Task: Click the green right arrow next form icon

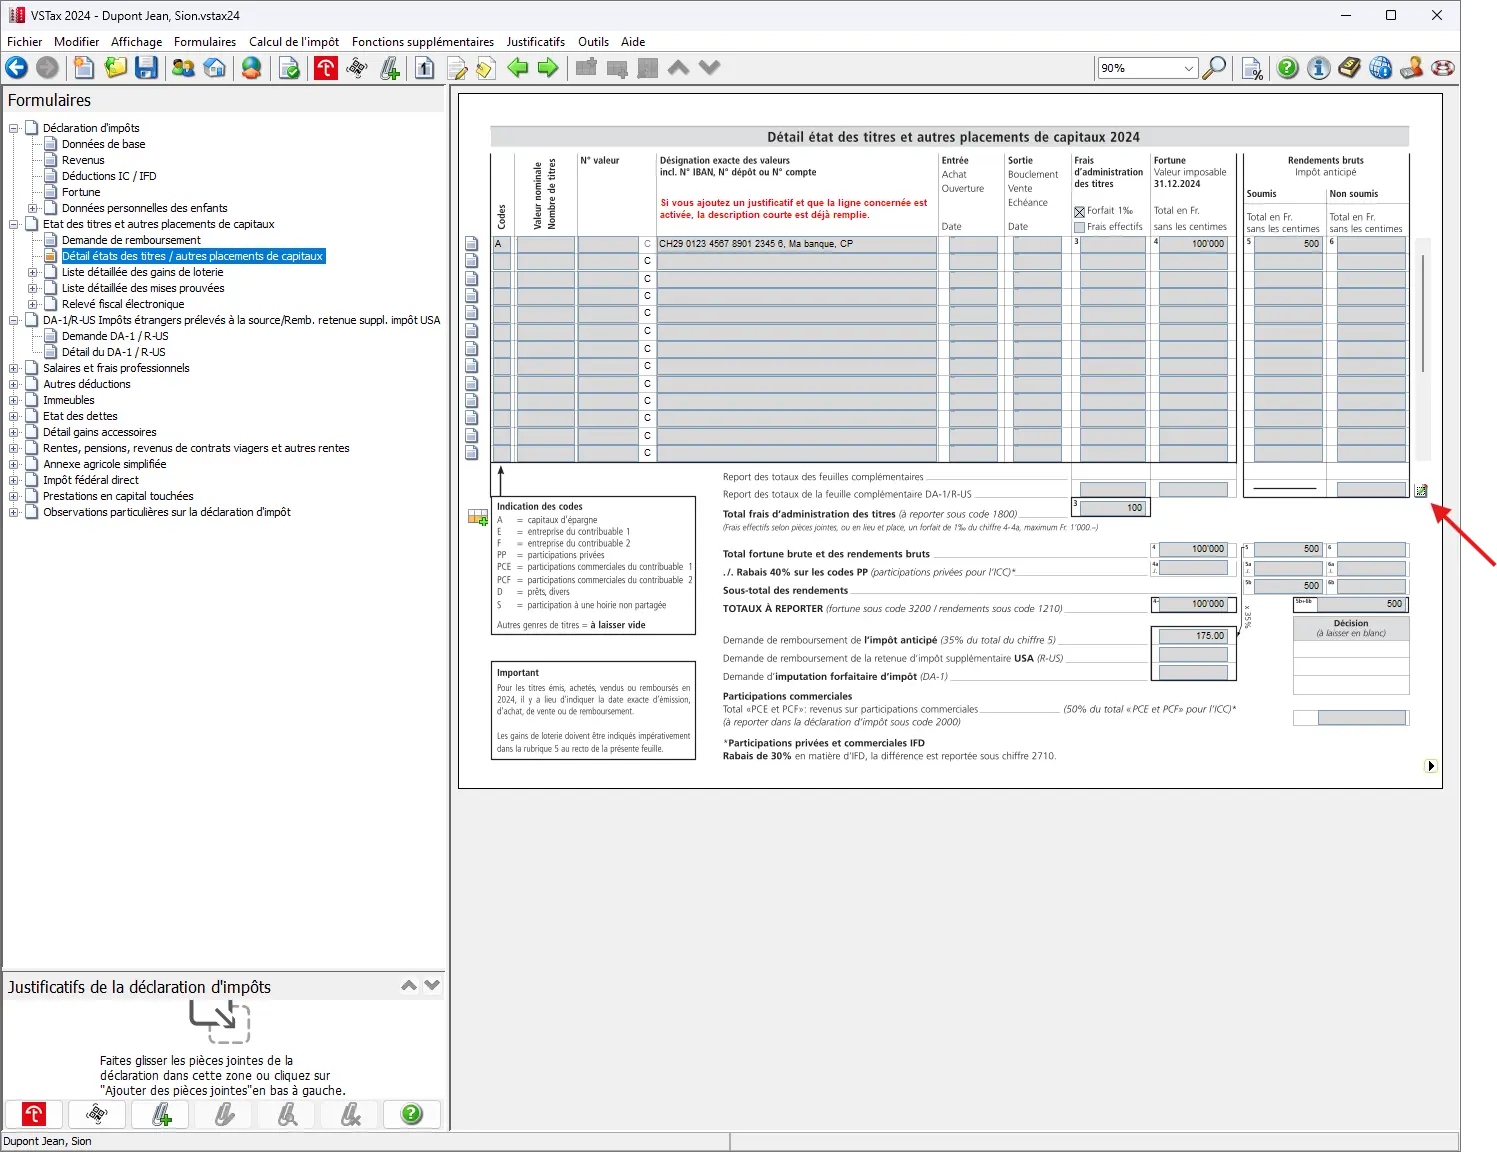Action: tap(548, 68)
